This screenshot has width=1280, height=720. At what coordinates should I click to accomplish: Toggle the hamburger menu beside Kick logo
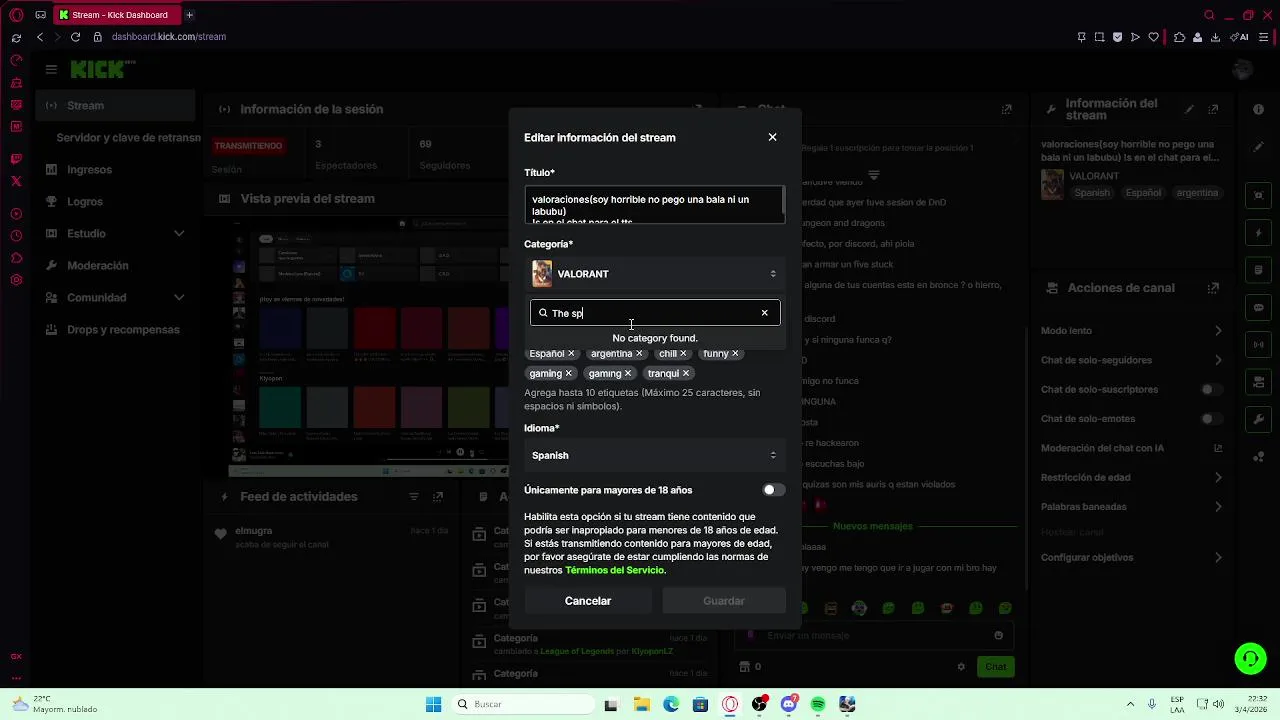pyautogui.click(x=51, y=69)
